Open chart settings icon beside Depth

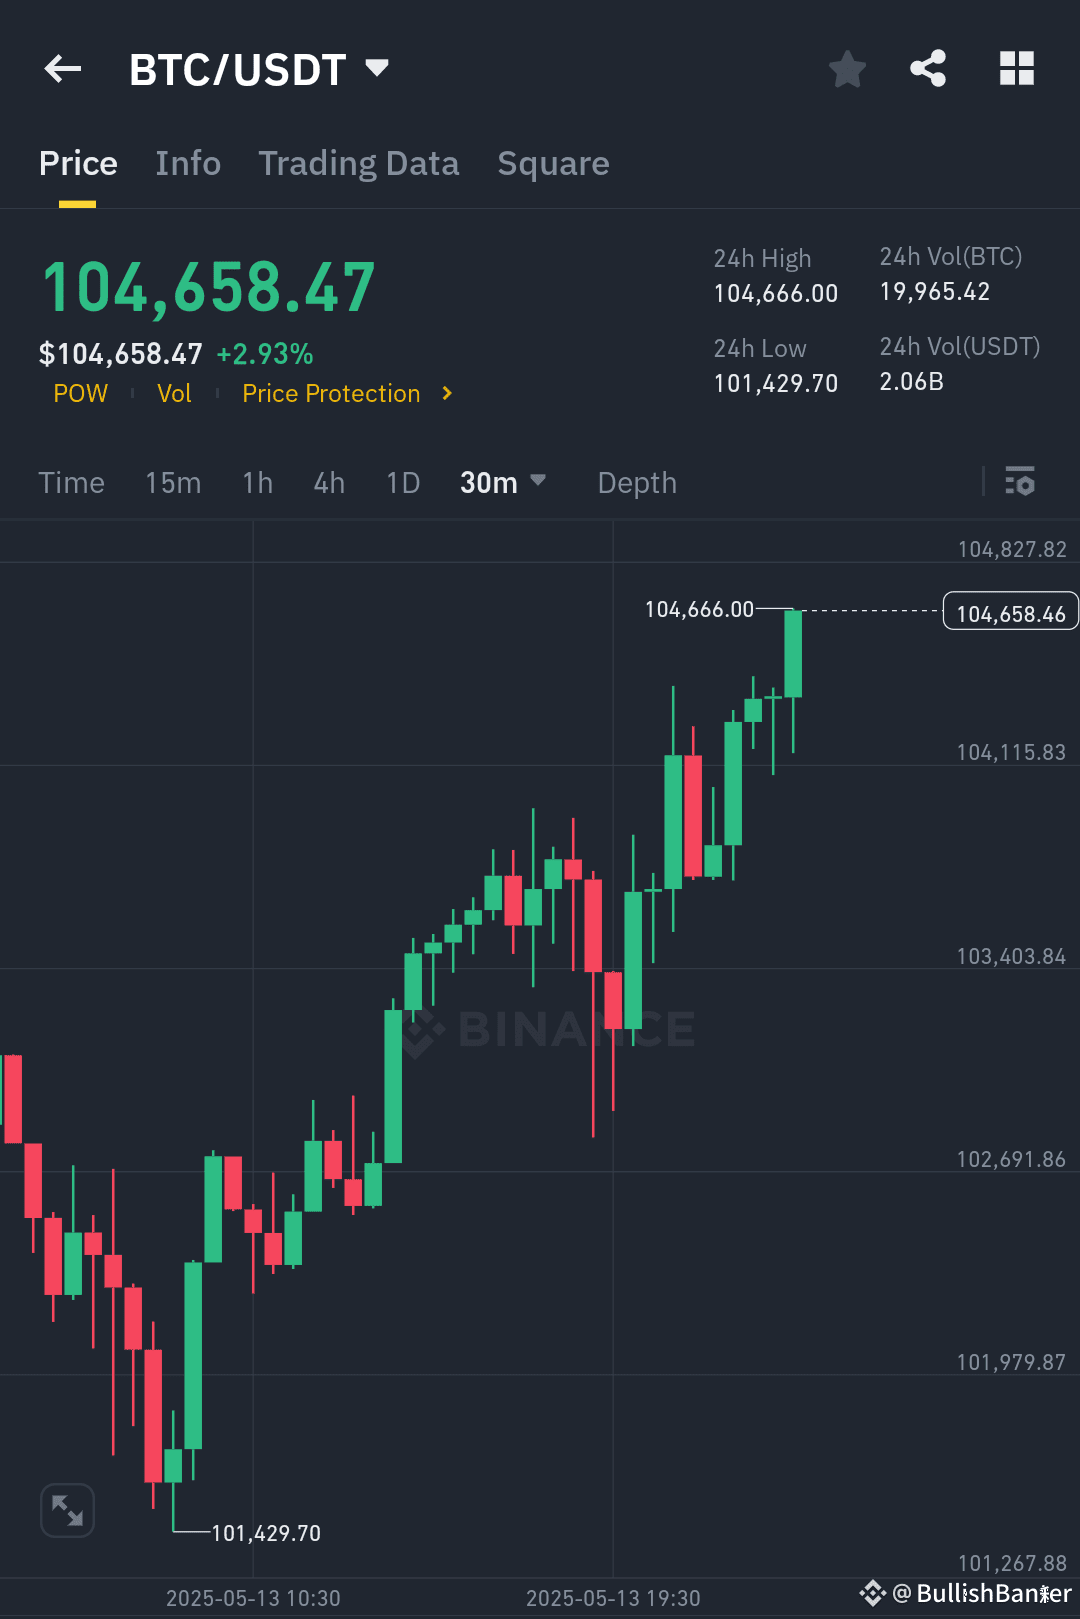pos(1021,483)
